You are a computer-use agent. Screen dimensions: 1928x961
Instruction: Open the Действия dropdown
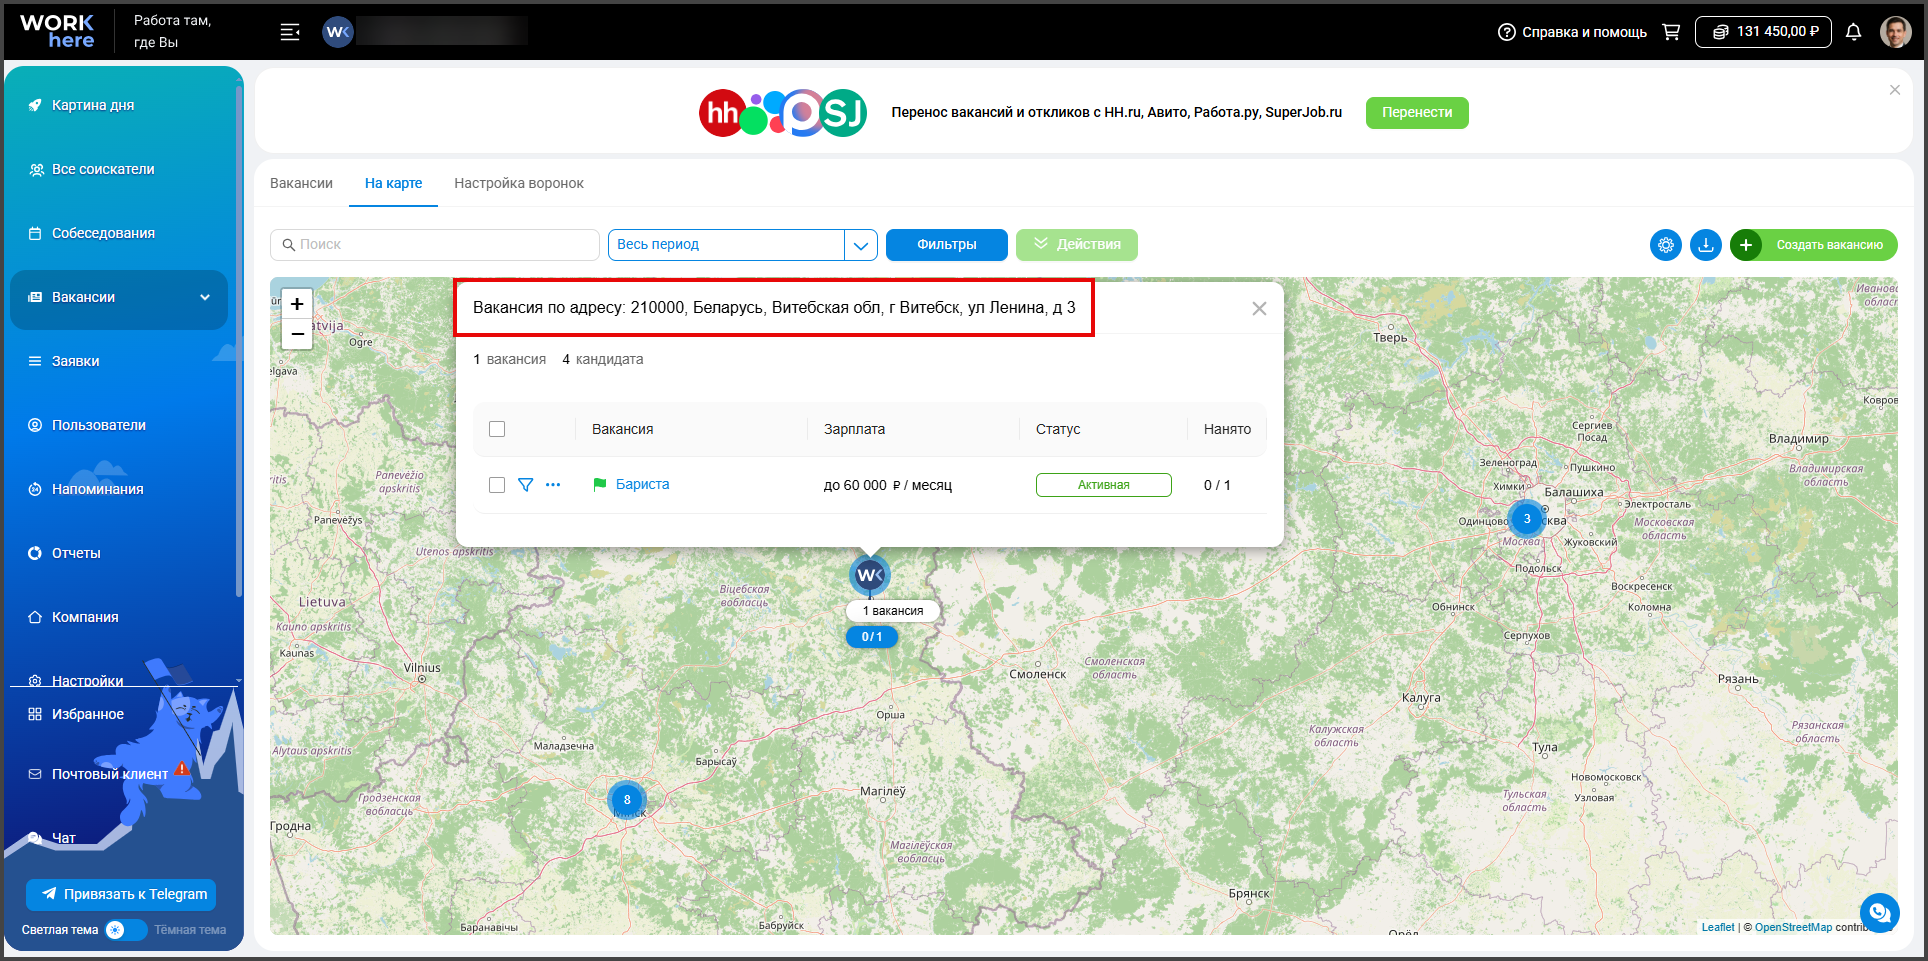tap(1077, 245)
